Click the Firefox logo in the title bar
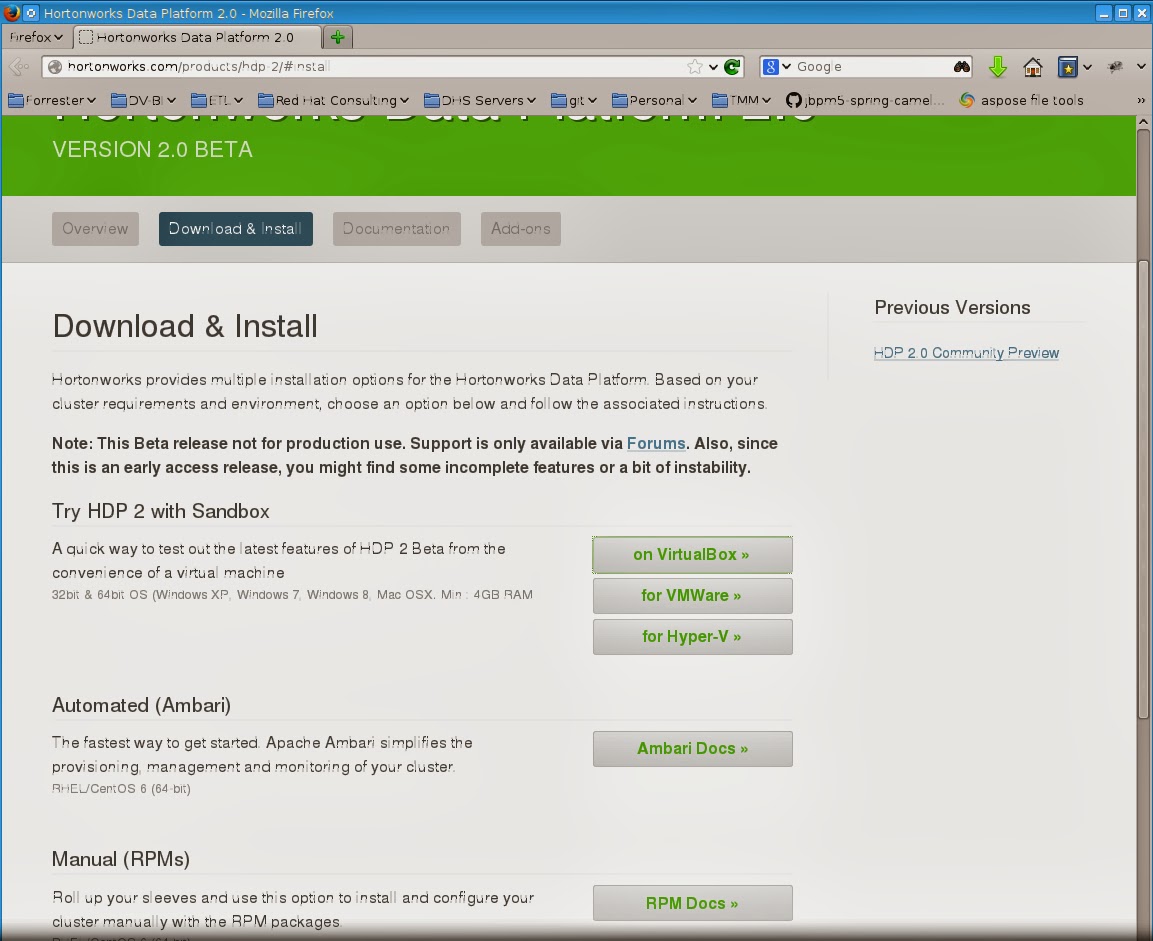This screenshot has height=941, width=1153. click(11, 12)
